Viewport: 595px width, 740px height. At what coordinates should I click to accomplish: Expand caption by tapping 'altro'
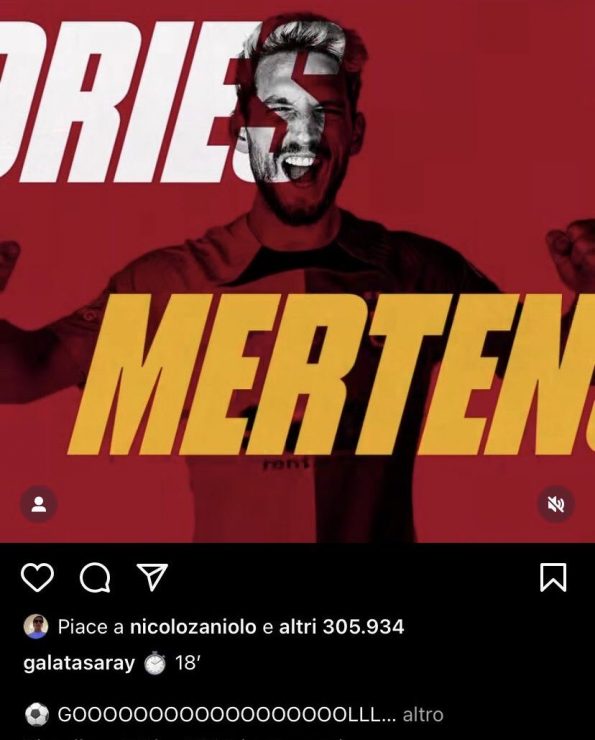[x=423, y=715]
